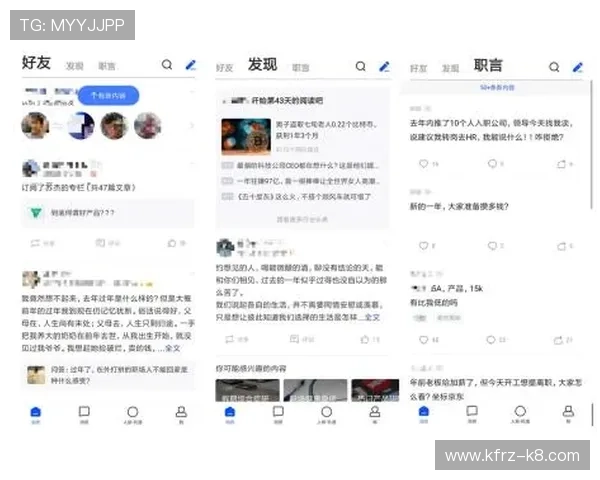The height and width of the screenshot is (480, 600).
Task: Switch to 职言 tab on the middle screen
Action: click(x=301, y=68)
